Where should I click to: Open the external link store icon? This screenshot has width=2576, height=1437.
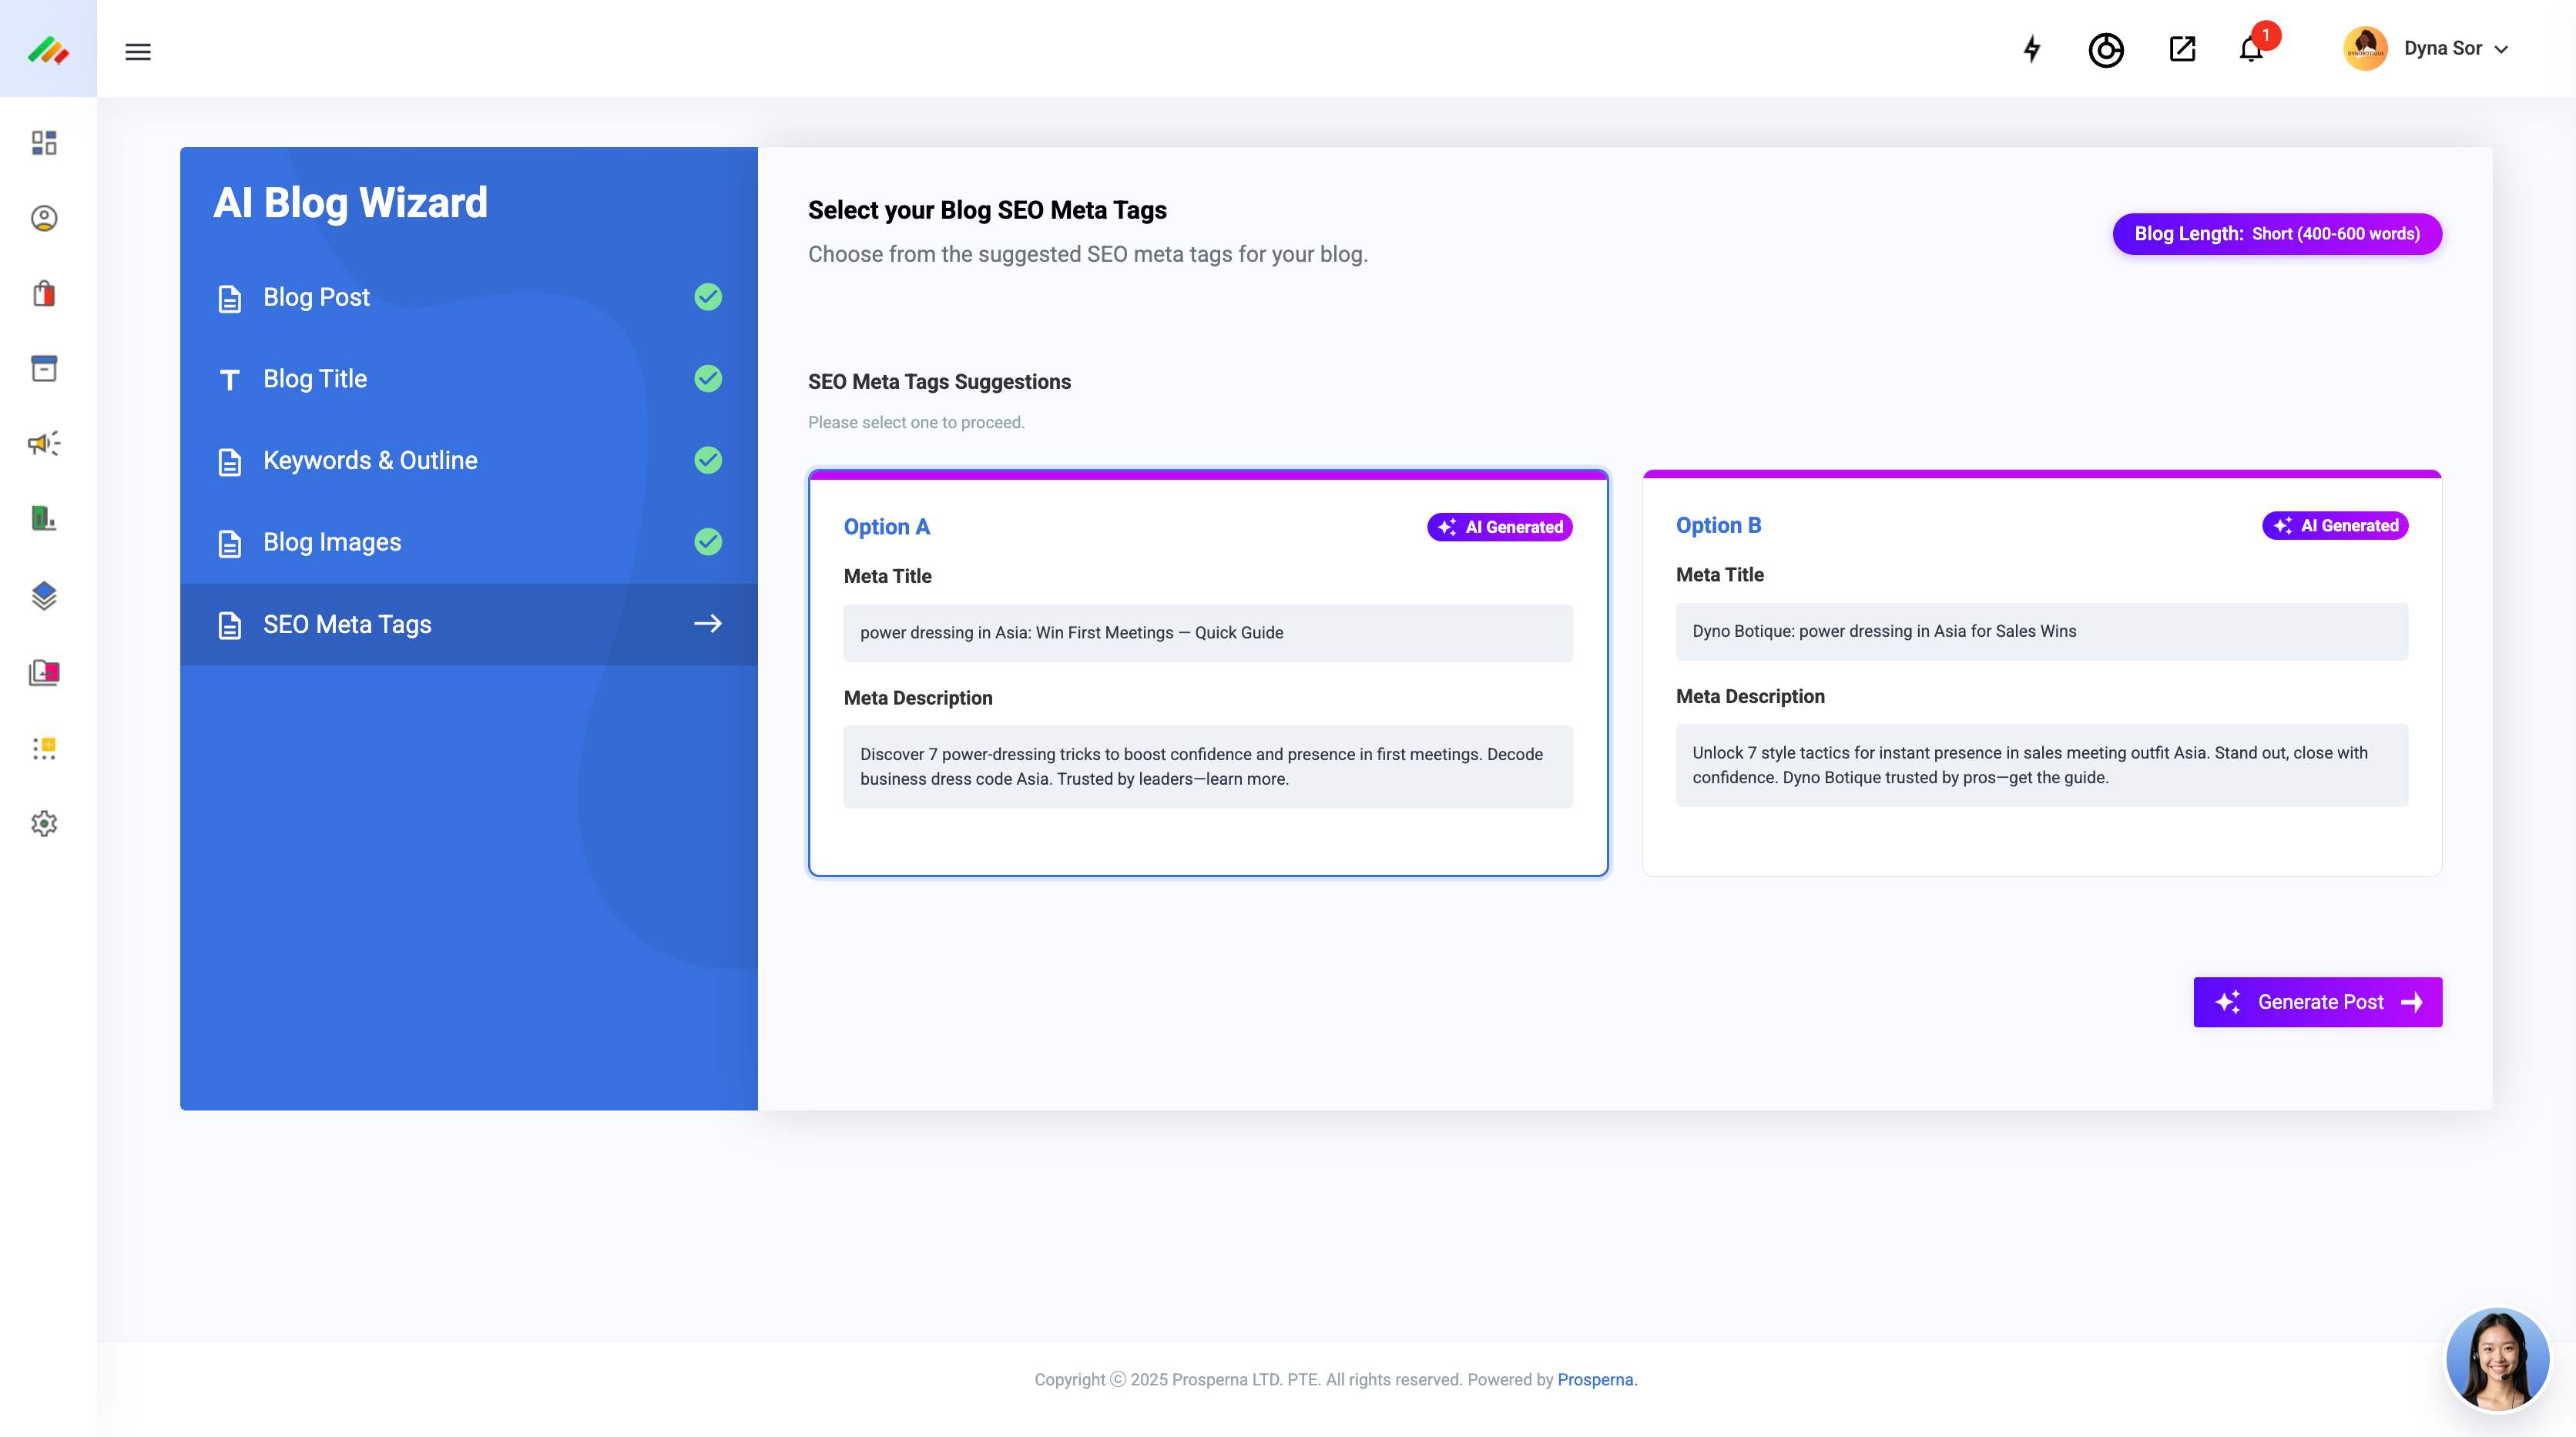coord(2182,49)
